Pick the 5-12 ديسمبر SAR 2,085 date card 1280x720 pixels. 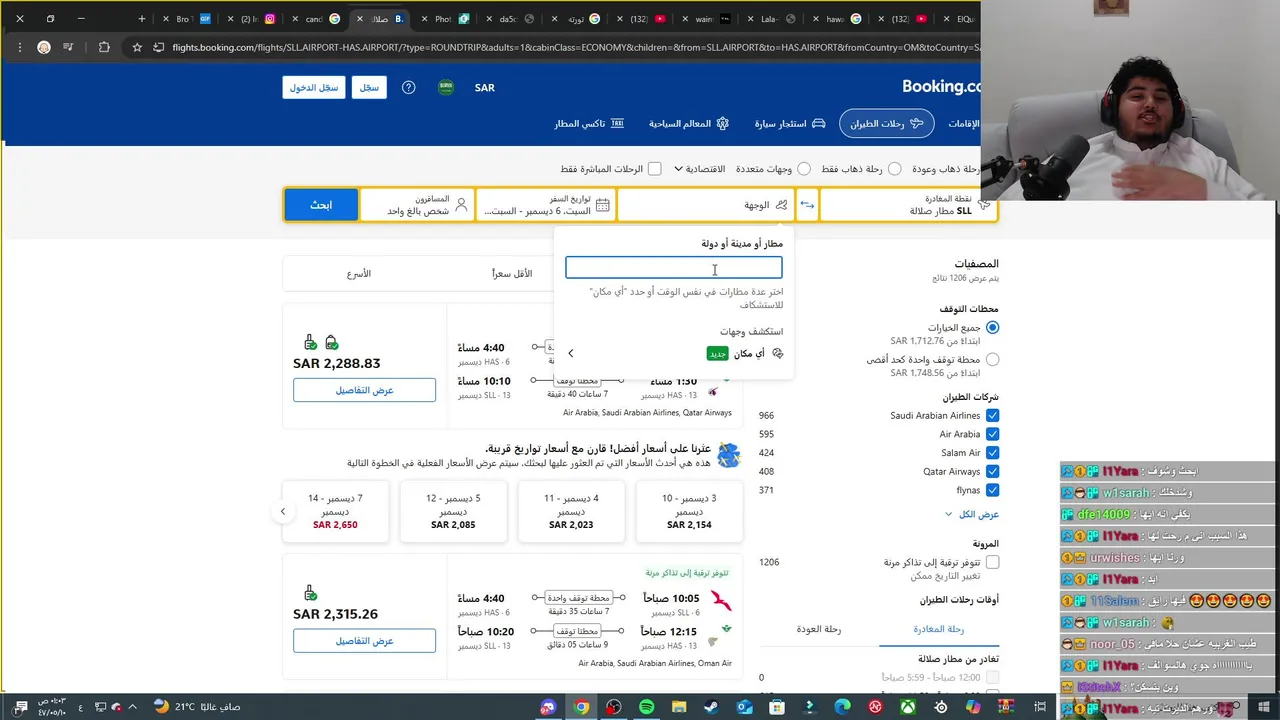(x=453, y=511)
